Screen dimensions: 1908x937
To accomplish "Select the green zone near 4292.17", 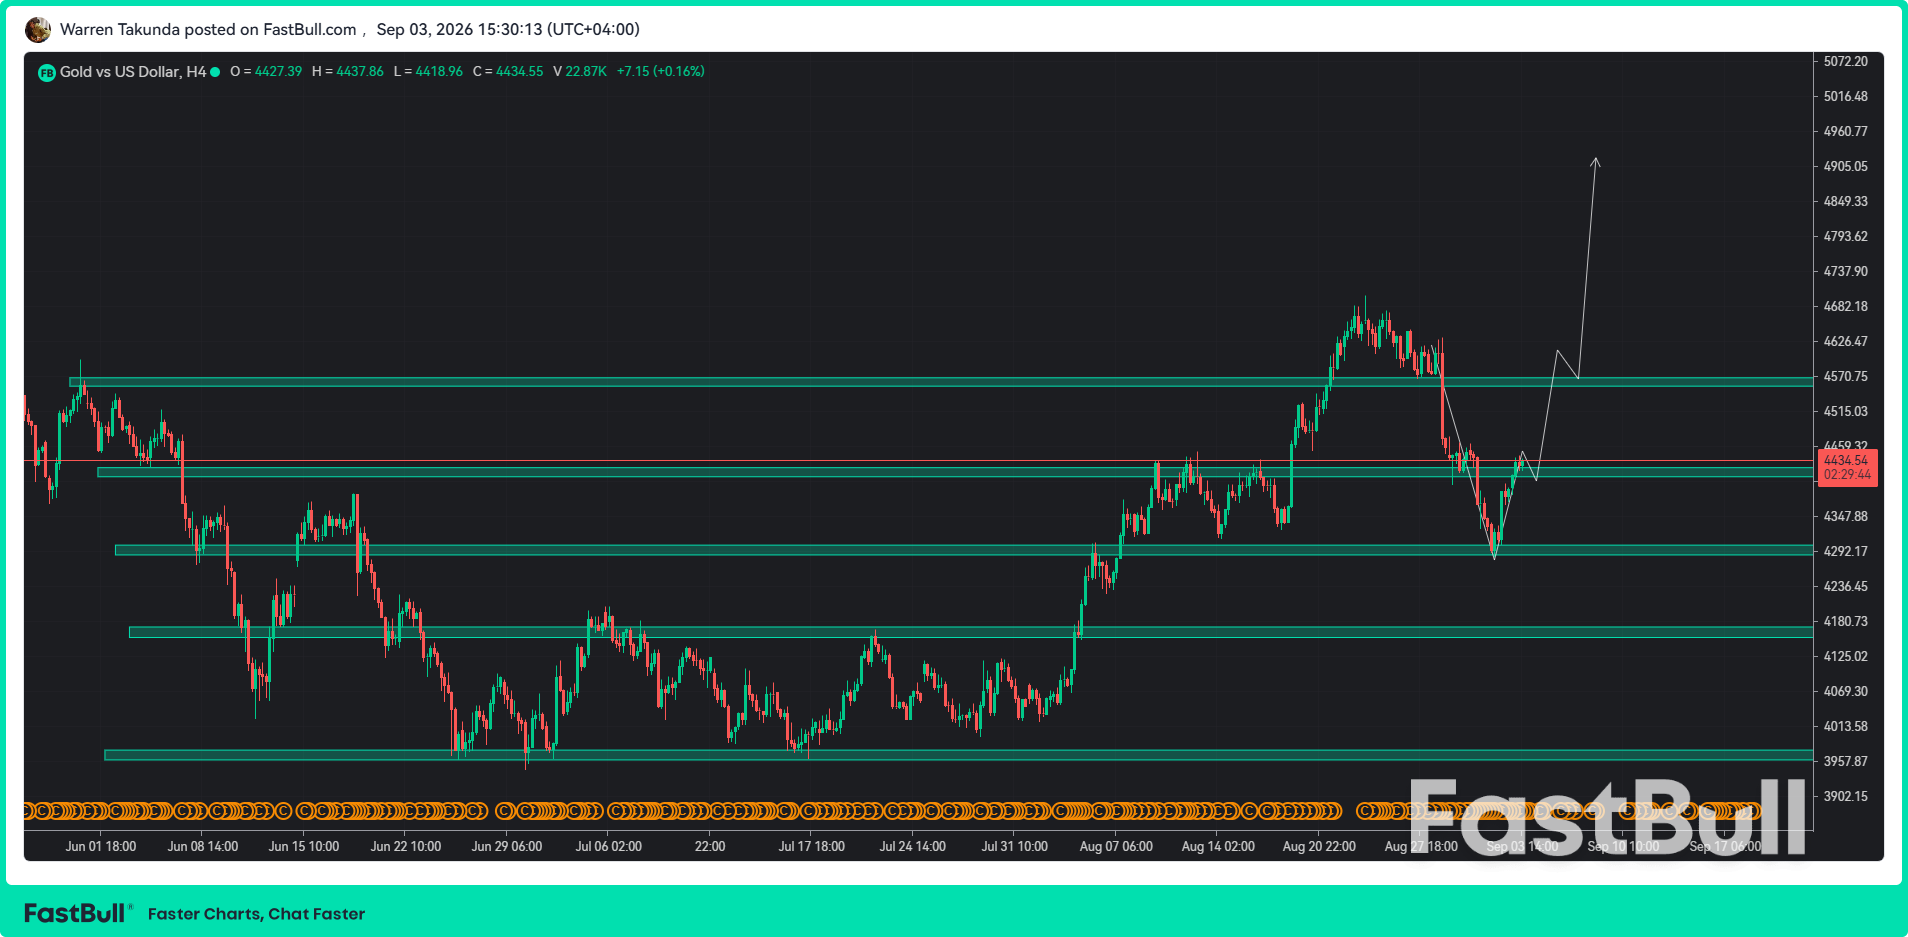I will [x=964, y=550].
